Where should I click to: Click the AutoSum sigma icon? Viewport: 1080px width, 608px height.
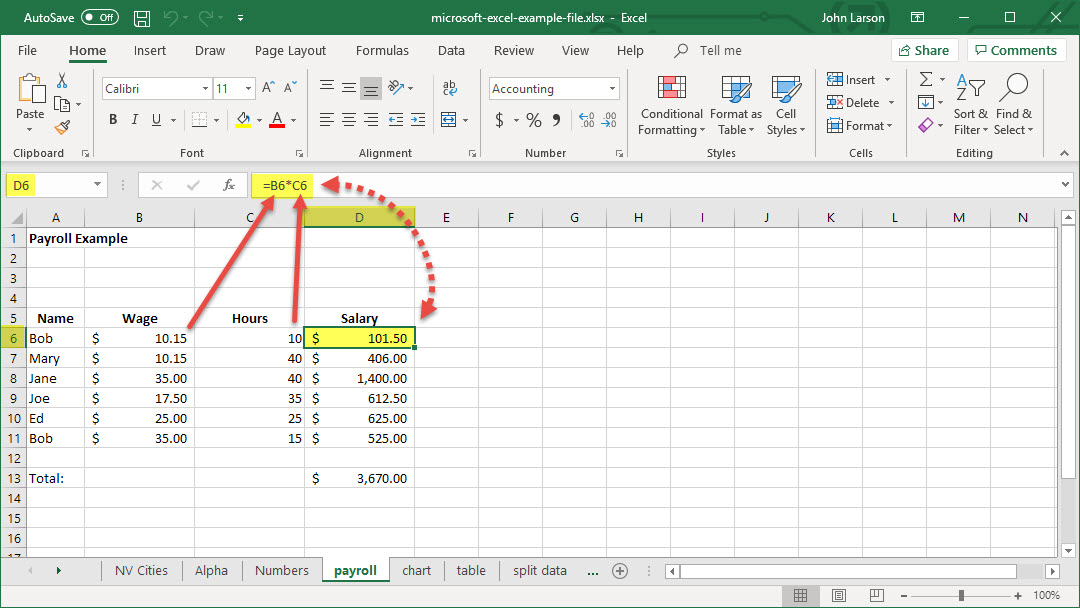point(926,80)
